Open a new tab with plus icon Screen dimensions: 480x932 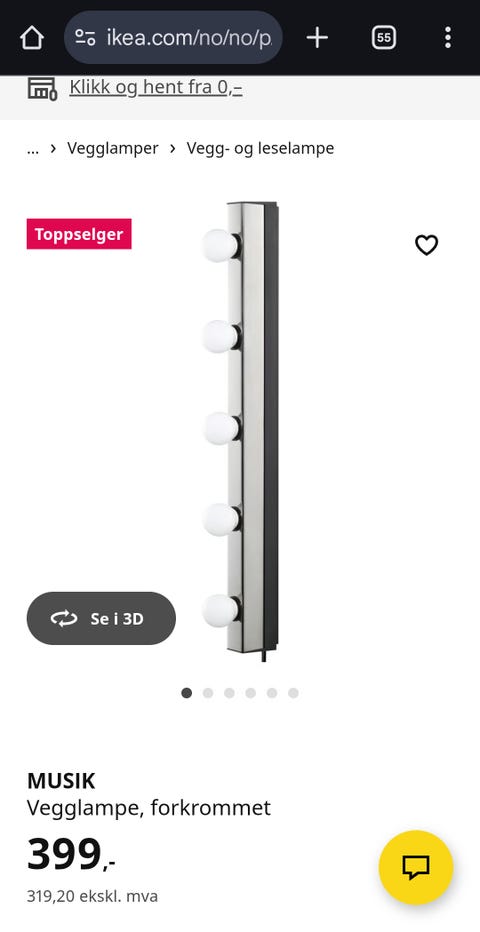(x=317, y=38)
